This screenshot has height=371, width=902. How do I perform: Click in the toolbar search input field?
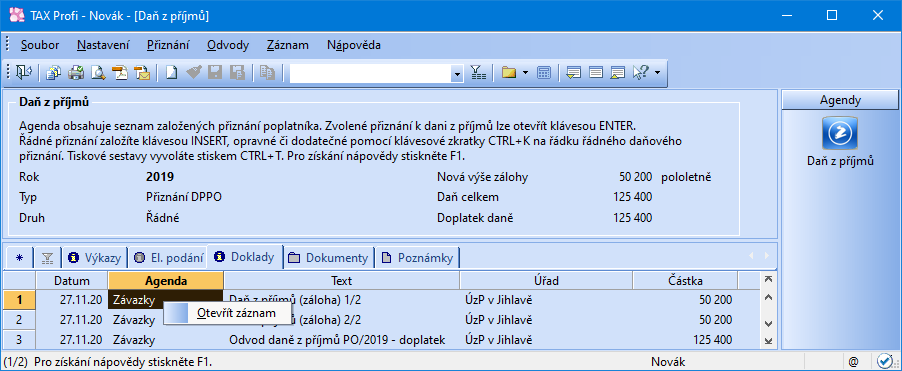(370, 74)
